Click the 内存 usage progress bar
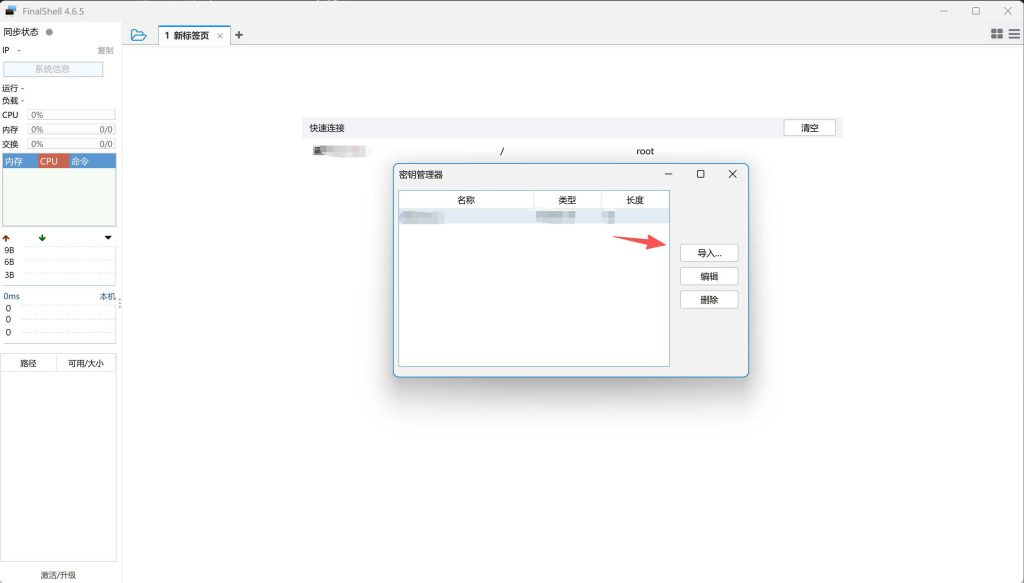 point(71,129)
